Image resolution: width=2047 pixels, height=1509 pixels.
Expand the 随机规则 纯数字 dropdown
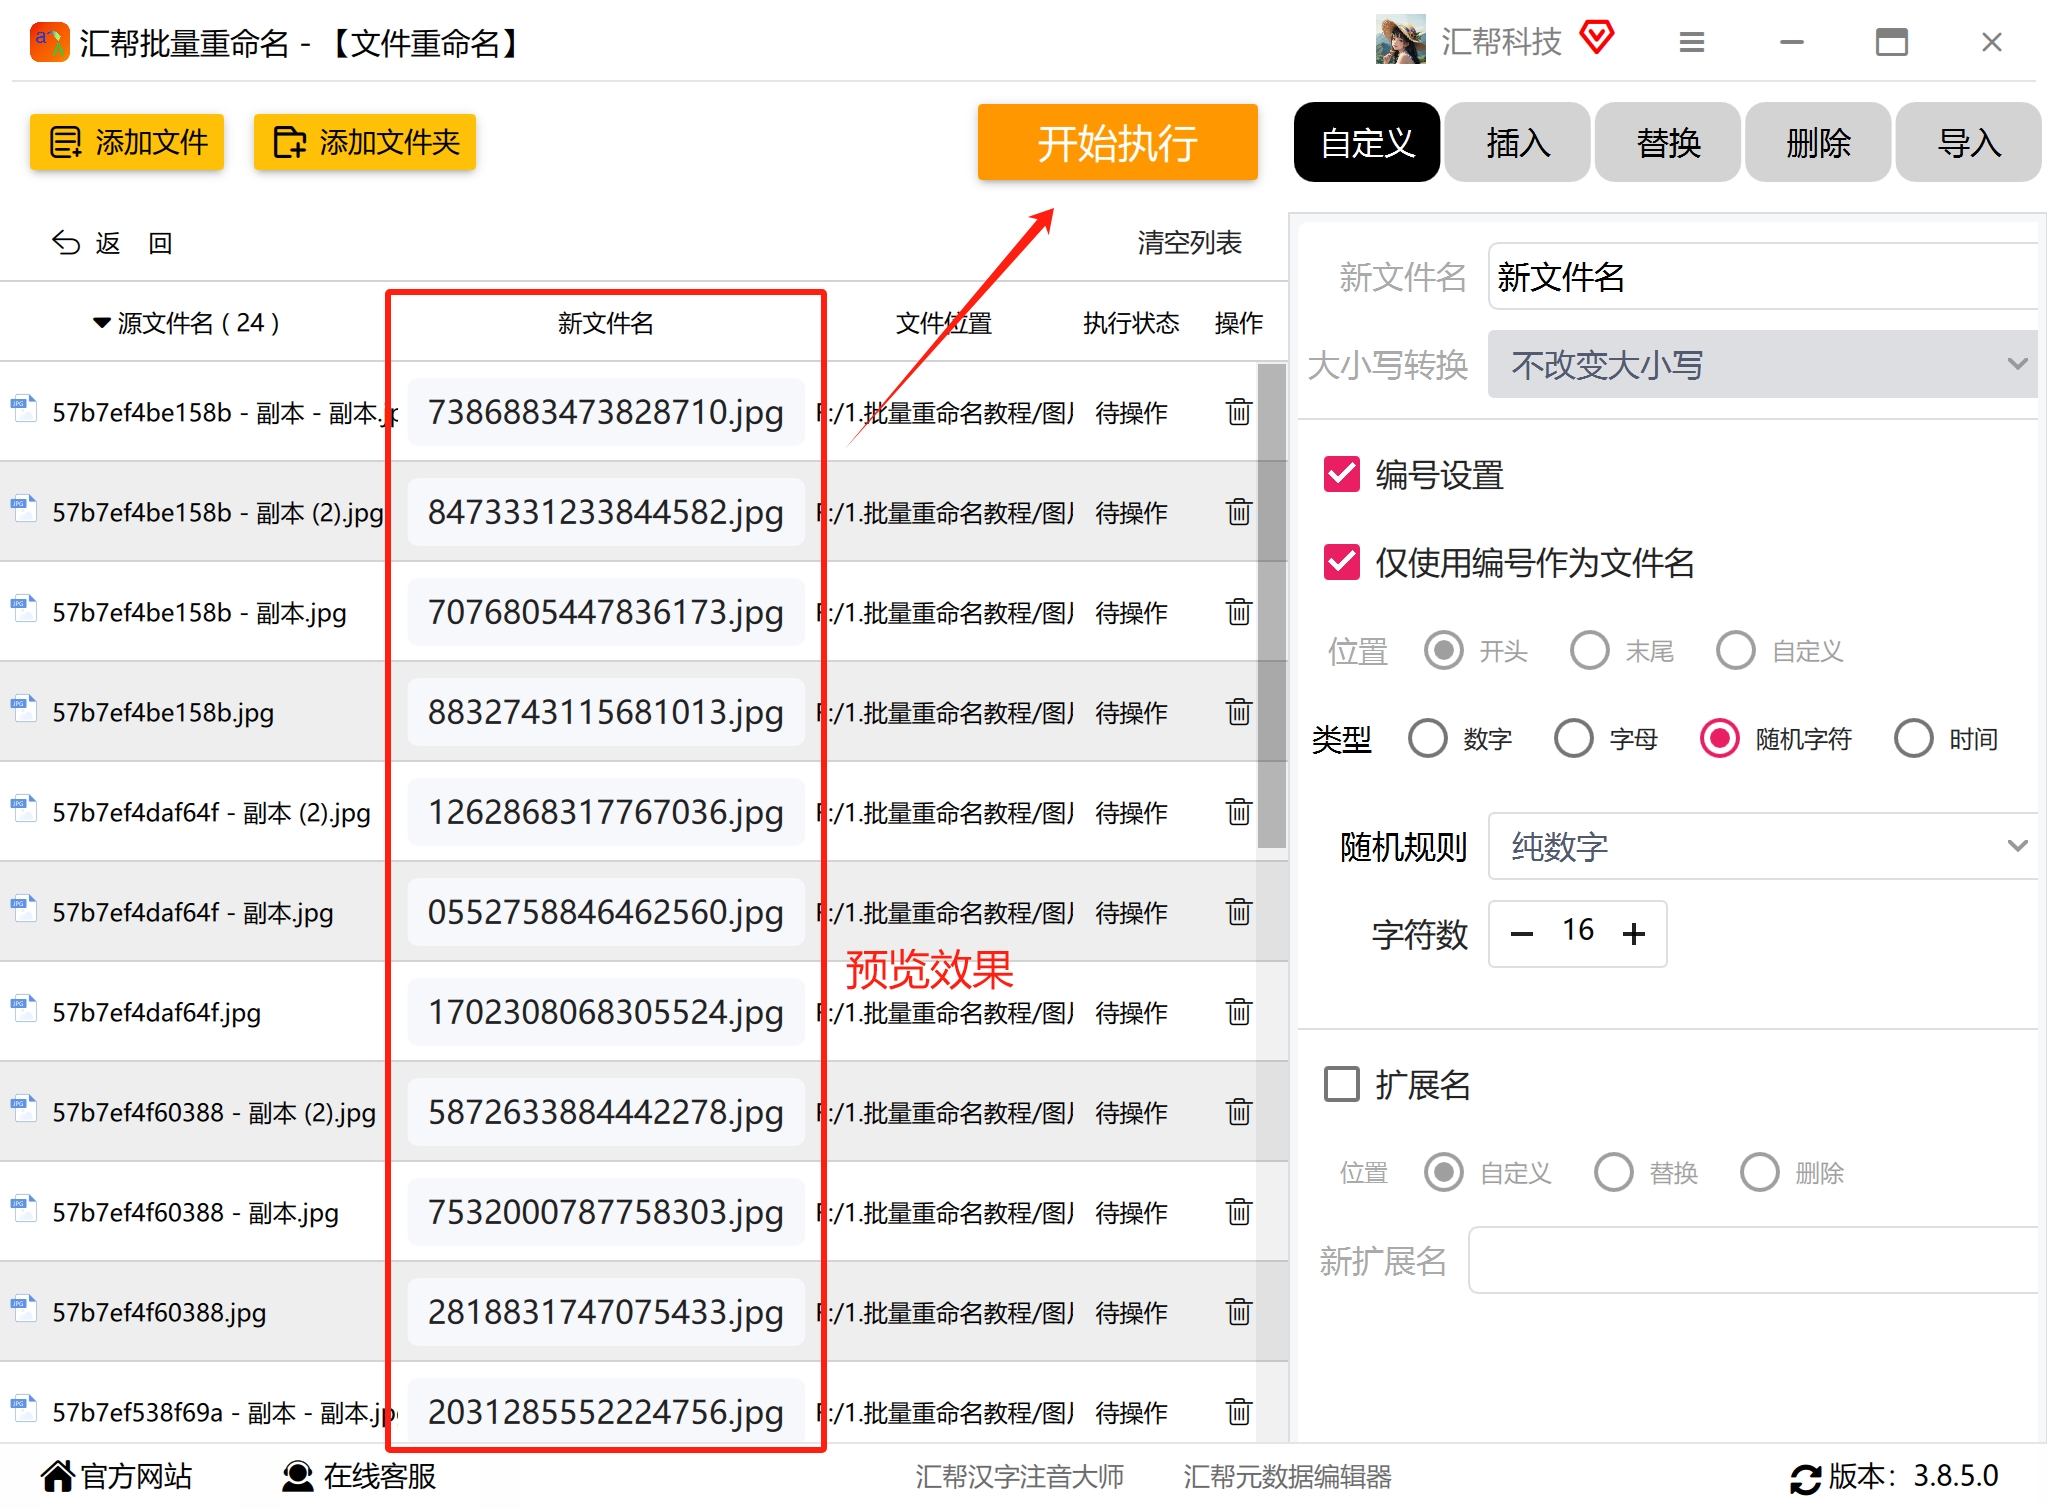point(1762,847)
